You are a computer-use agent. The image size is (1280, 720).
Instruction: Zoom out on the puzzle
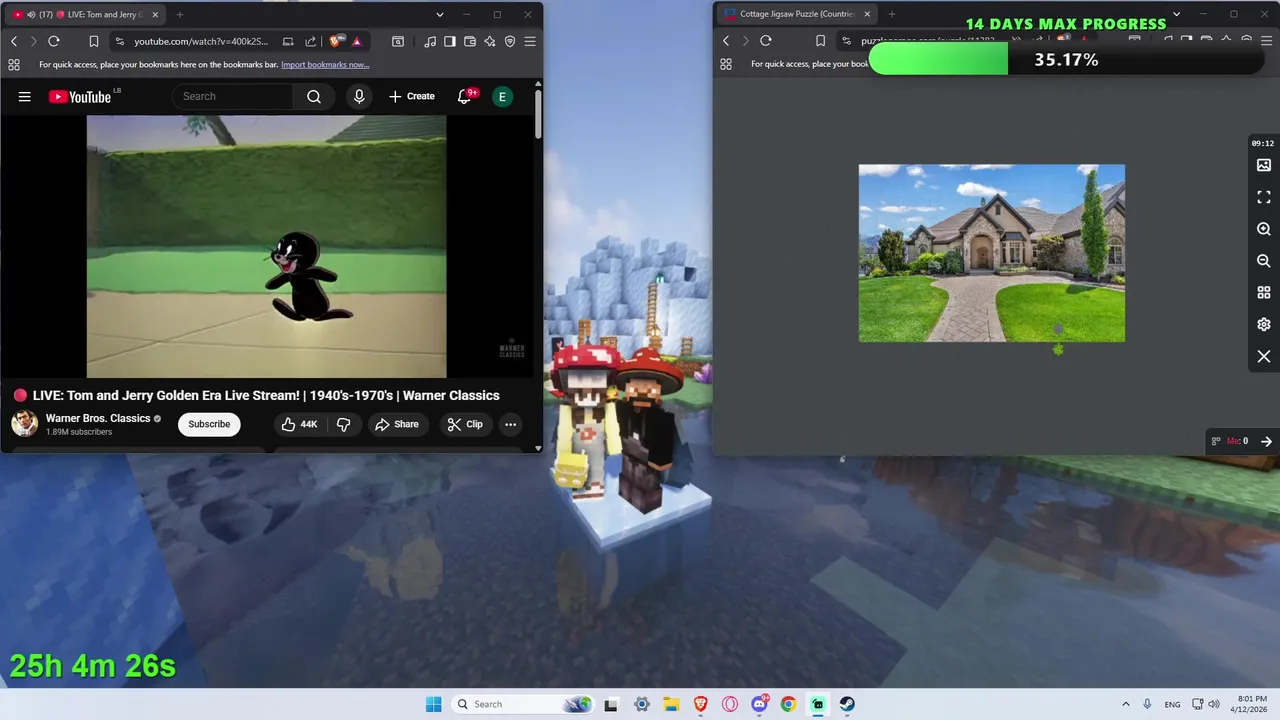click(x=1264, y=261)
